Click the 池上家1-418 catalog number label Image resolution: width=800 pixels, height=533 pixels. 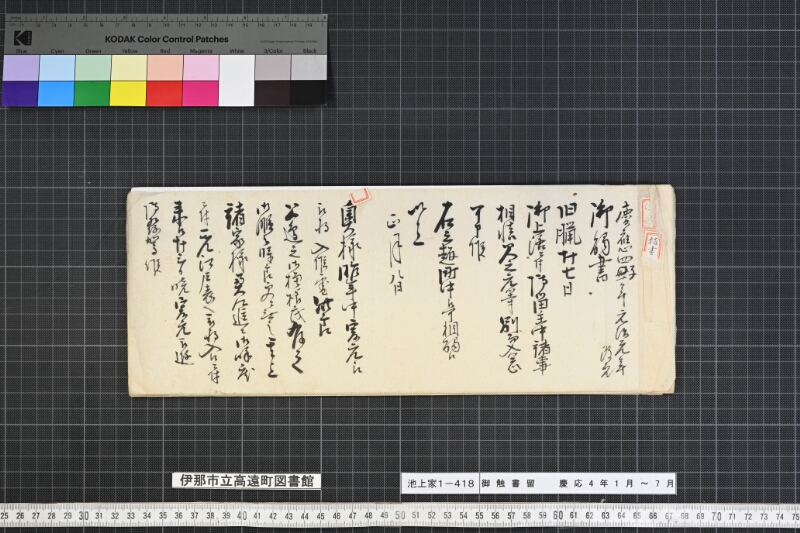pyautogui.click(x=439, y=483)
